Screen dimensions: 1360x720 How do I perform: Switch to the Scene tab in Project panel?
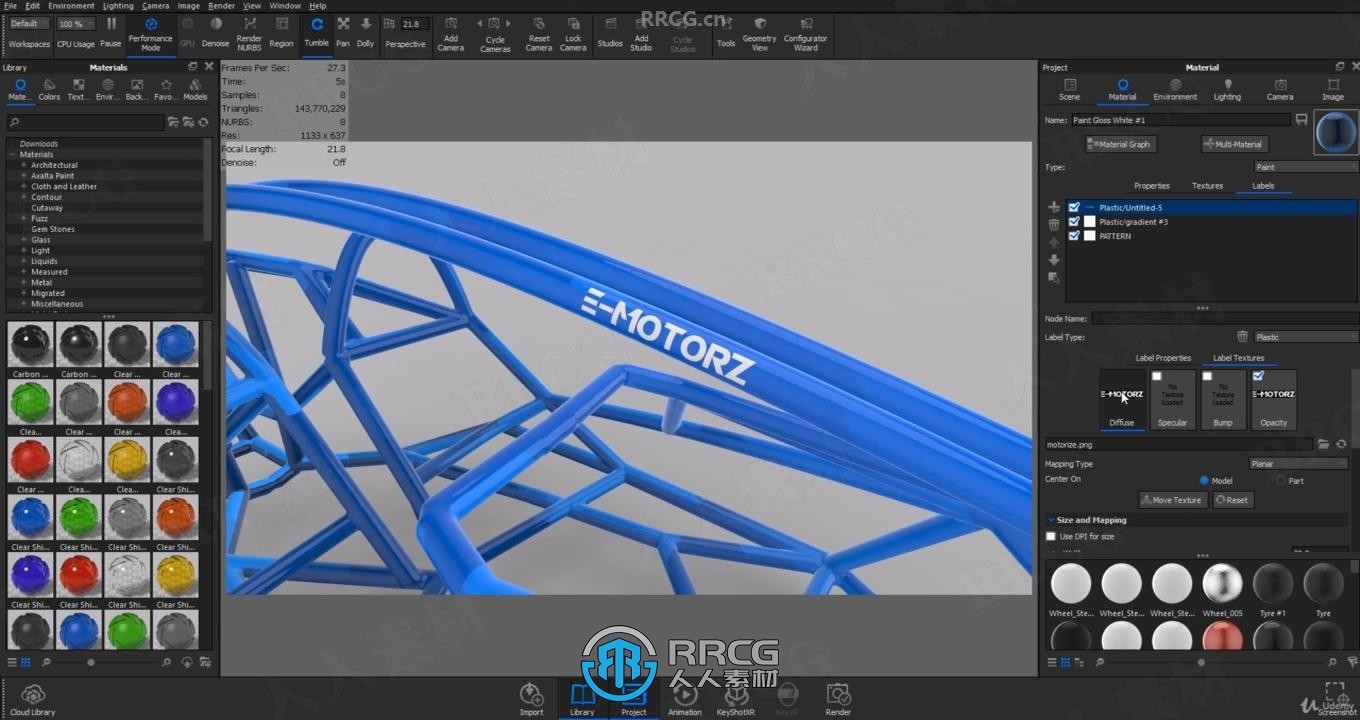[x=1070, y=90]
